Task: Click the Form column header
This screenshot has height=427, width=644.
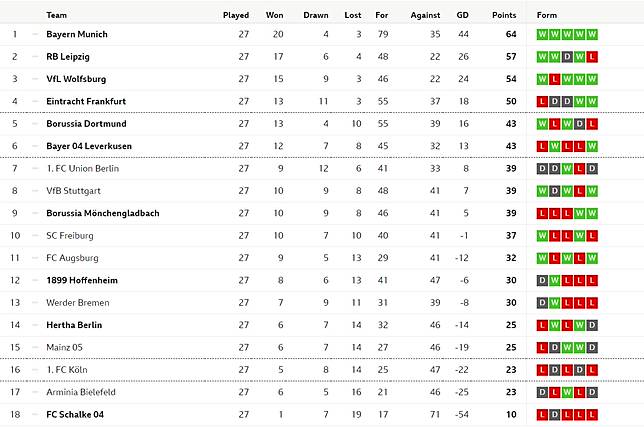Action: (547, 15)
